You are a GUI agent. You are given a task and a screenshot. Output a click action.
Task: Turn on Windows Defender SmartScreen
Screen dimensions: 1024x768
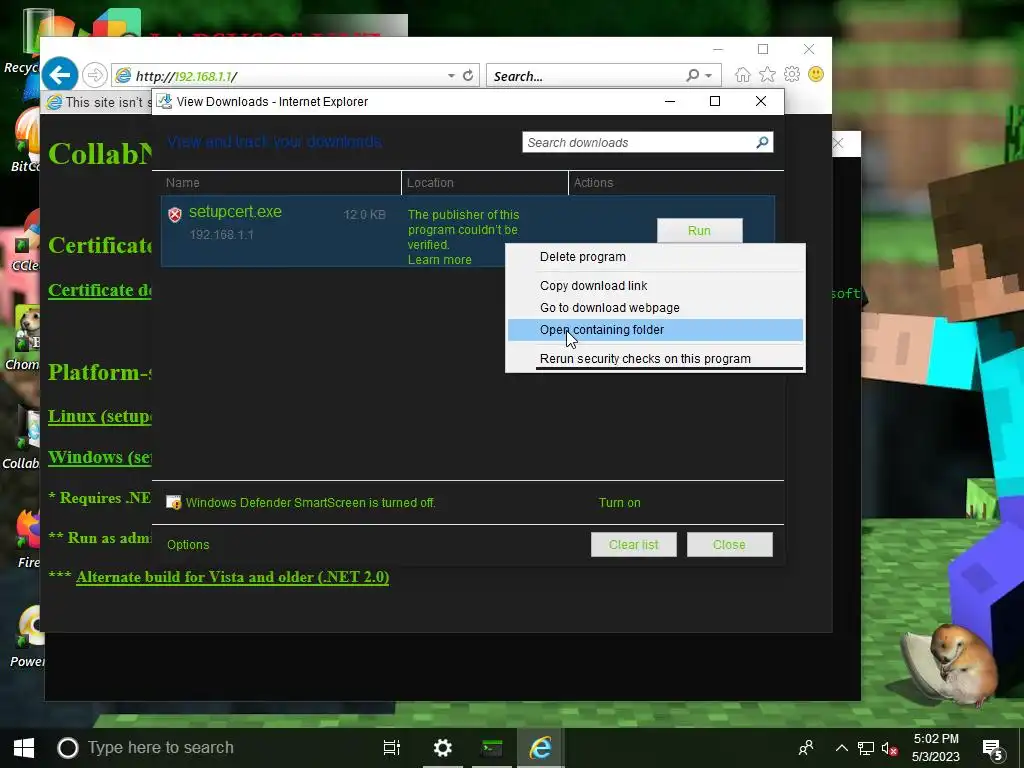619,503
